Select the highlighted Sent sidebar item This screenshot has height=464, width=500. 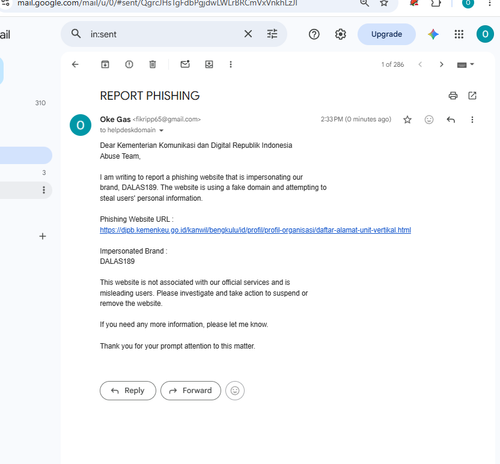(x=26, y=155)
